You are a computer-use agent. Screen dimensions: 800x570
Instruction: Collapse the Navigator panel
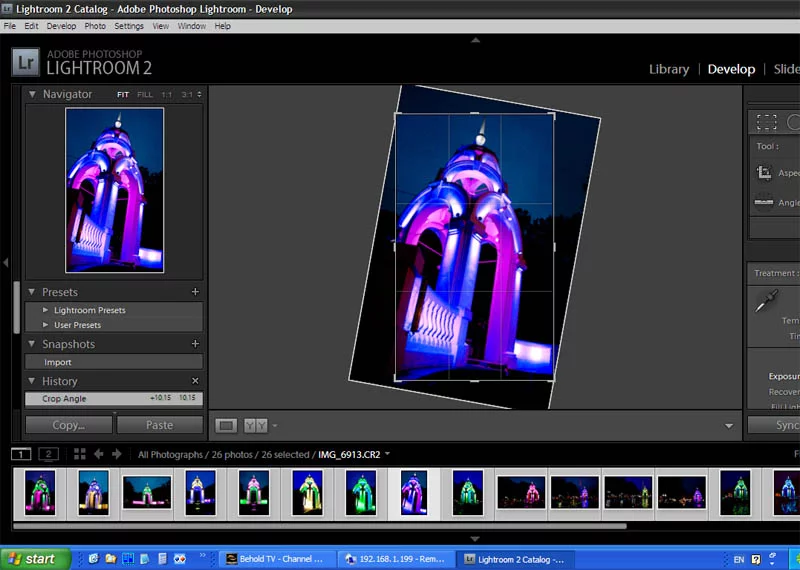point(32,94)
